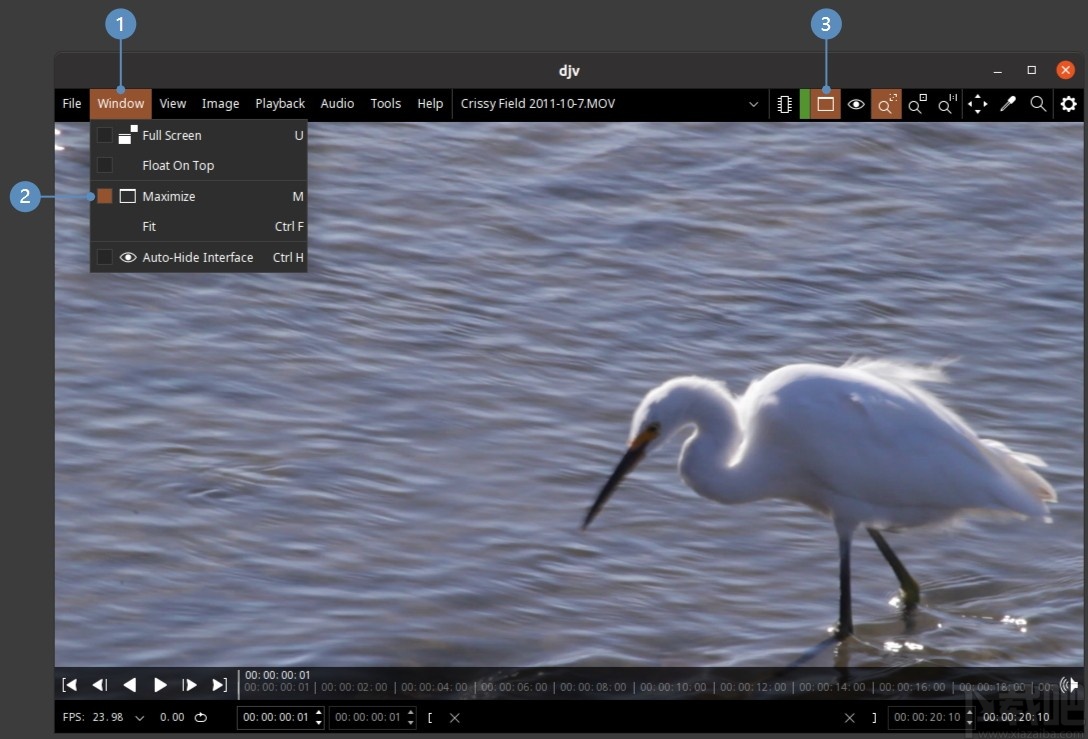Image resolution: width=1088 pixels, height=739 pixels.
Task: Increment the current frame timecode stepper
Action: 318,713
